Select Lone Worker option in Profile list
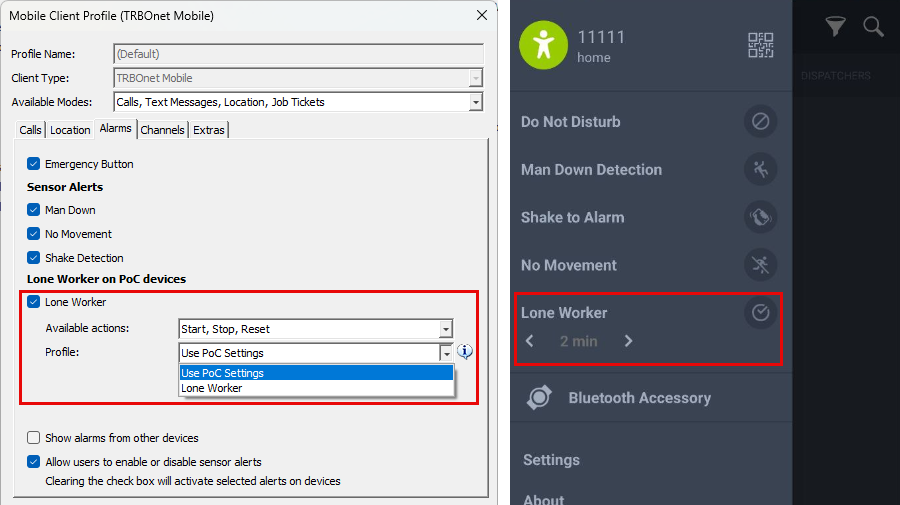The height and width of the screenshot is (505, 900). click(316, 389)
